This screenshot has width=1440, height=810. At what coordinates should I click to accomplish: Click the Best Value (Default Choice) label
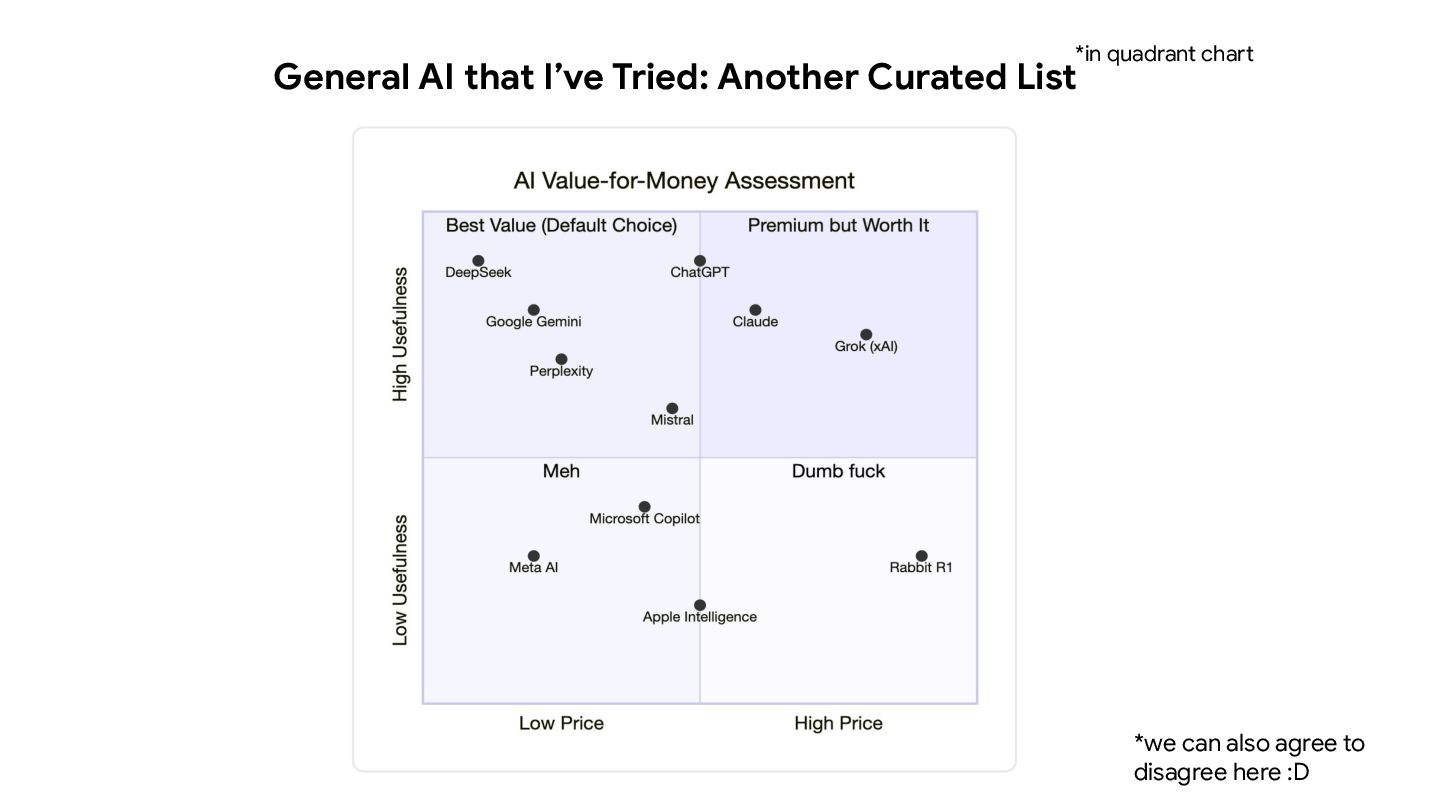561,226
